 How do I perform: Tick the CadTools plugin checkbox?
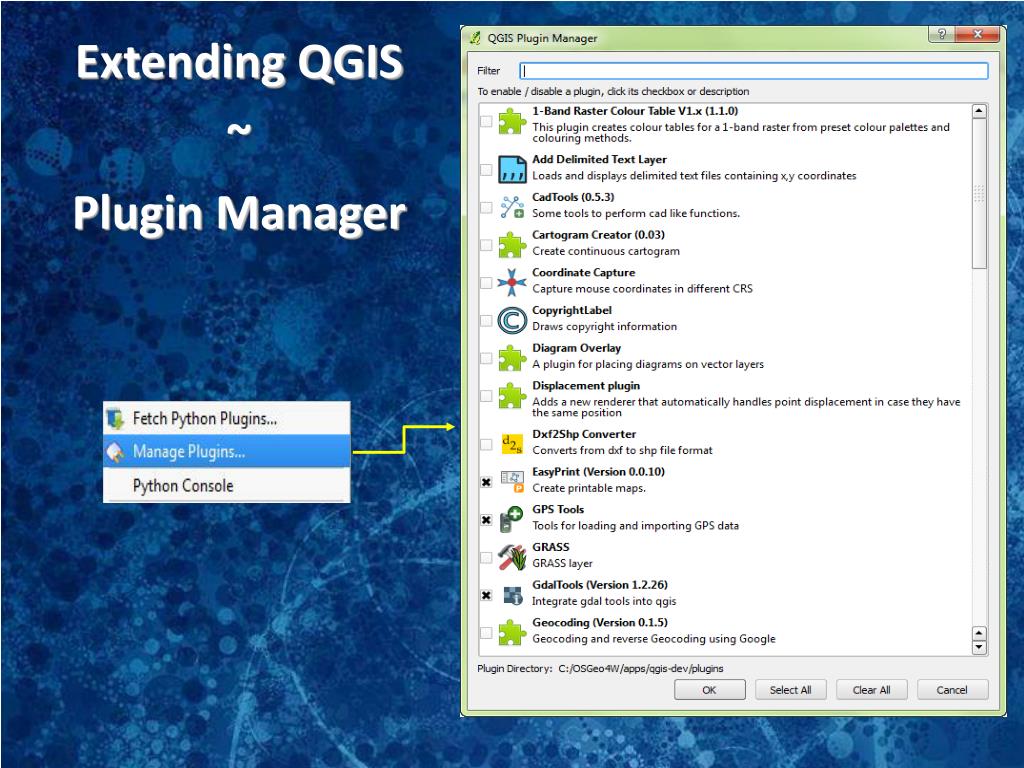(x=486, y=208)
